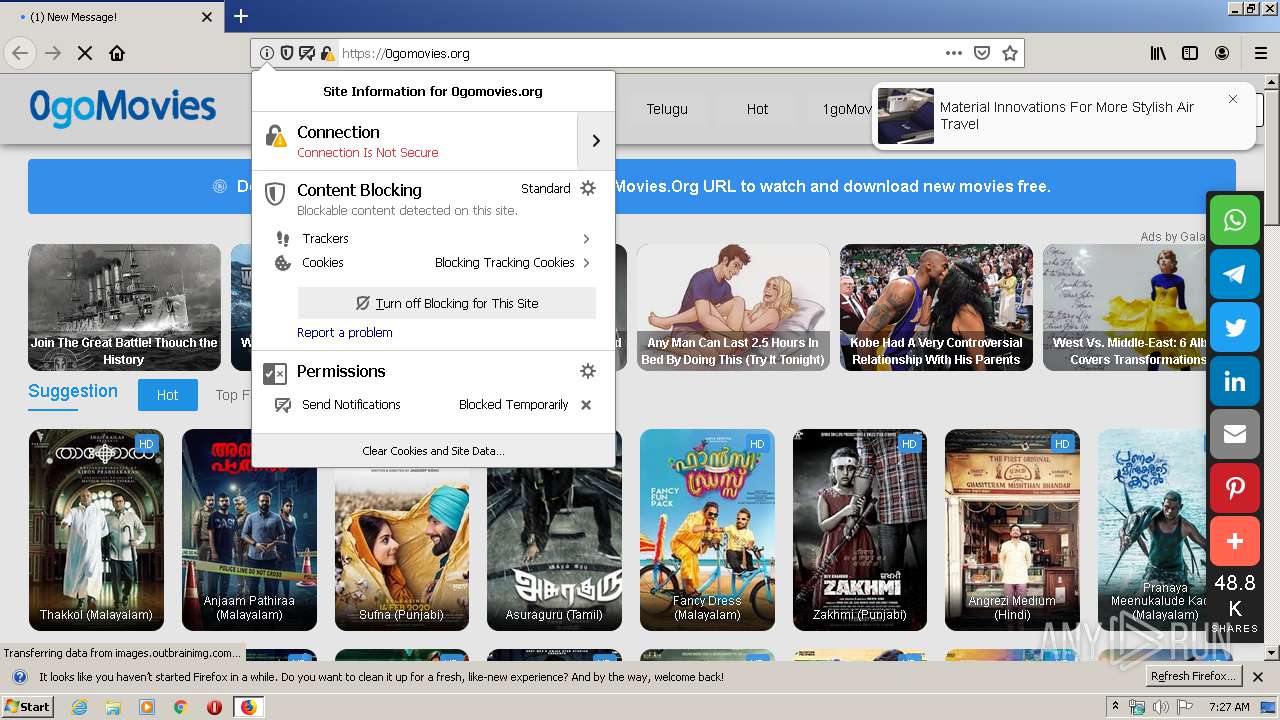Open Angrezi Medium (Hindi) movie poster
The width and height of the screenshot is (1280, 720).
1012,530
